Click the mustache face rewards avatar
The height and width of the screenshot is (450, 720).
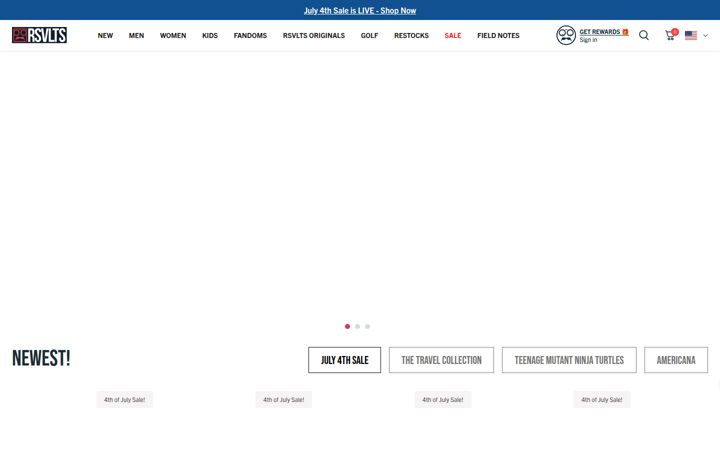566,35
